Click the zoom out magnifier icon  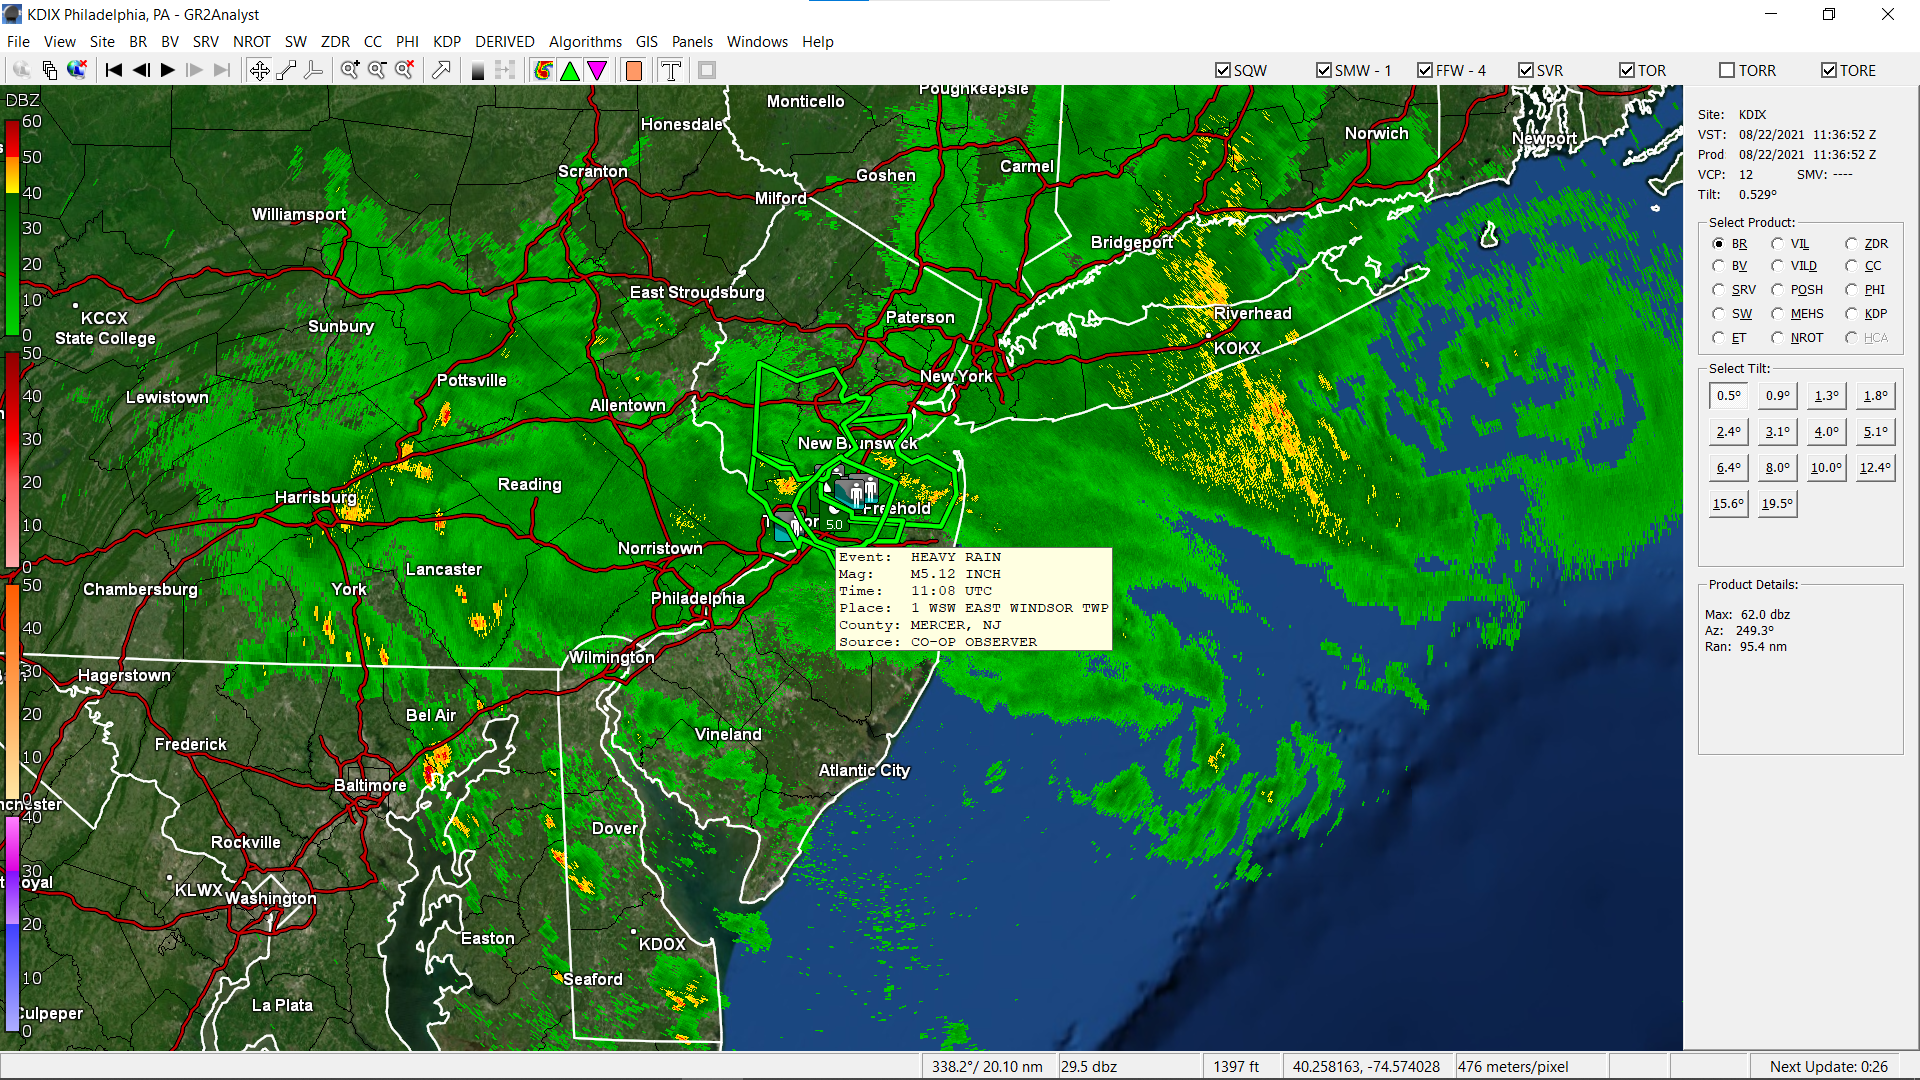[377, 70]
